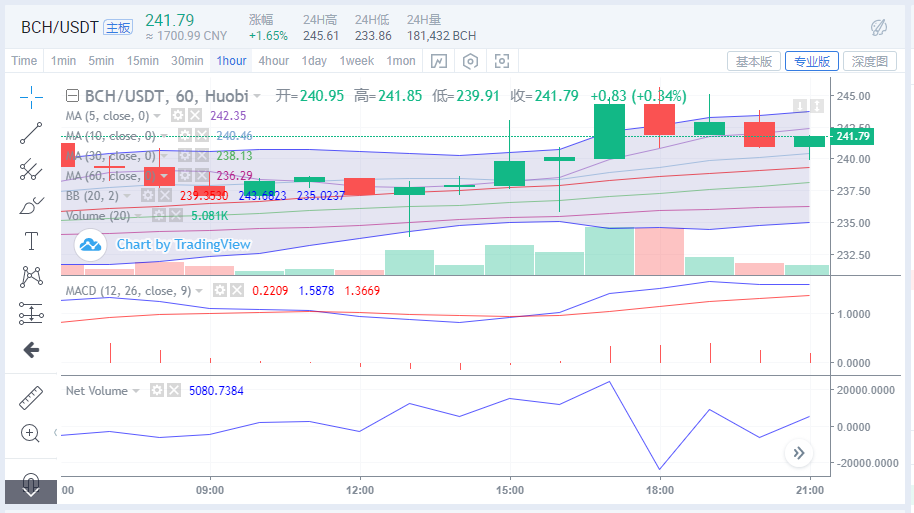Switch to 专业版 professional view
The width and height of the screenshot is (914, 513).
[812, 61]
